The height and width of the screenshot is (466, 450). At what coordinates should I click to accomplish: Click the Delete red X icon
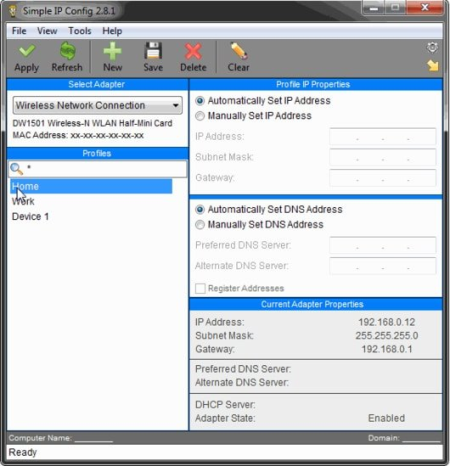193,52
